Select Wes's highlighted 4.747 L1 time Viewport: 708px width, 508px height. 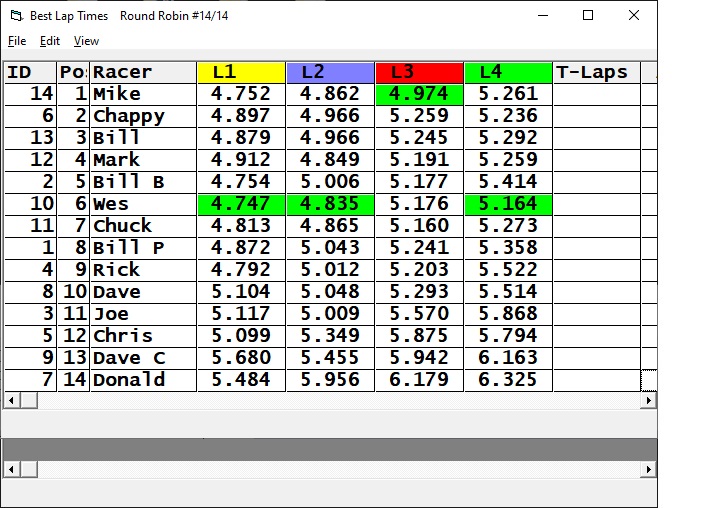coord(241,204)
